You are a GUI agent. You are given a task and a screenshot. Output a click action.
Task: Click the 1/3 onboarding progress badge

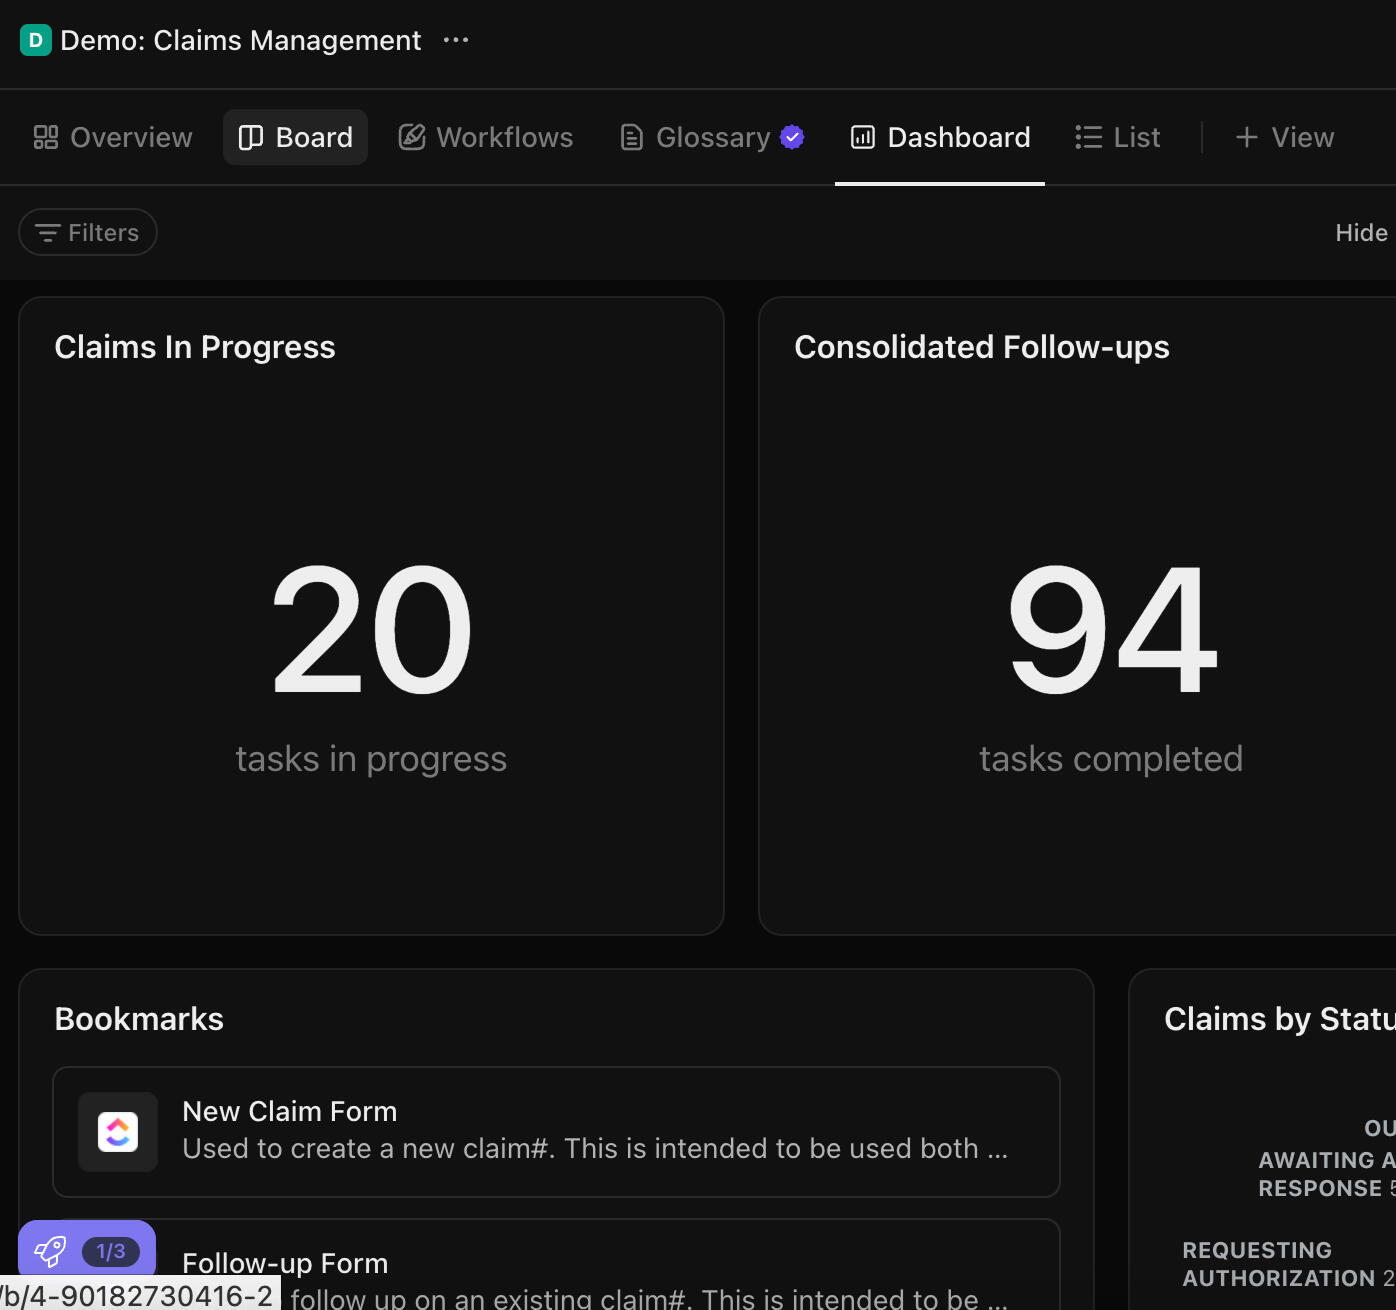(111, 1251)
